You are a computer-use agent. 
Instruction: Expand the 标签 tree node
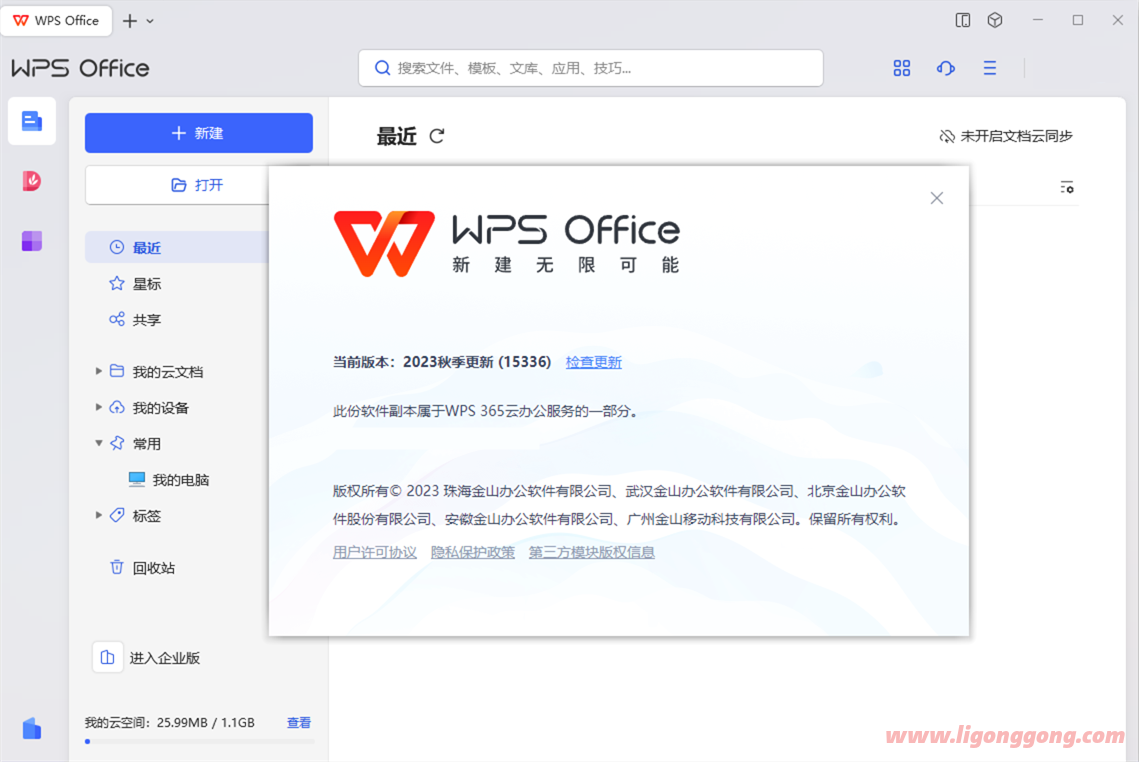(98, 515)
